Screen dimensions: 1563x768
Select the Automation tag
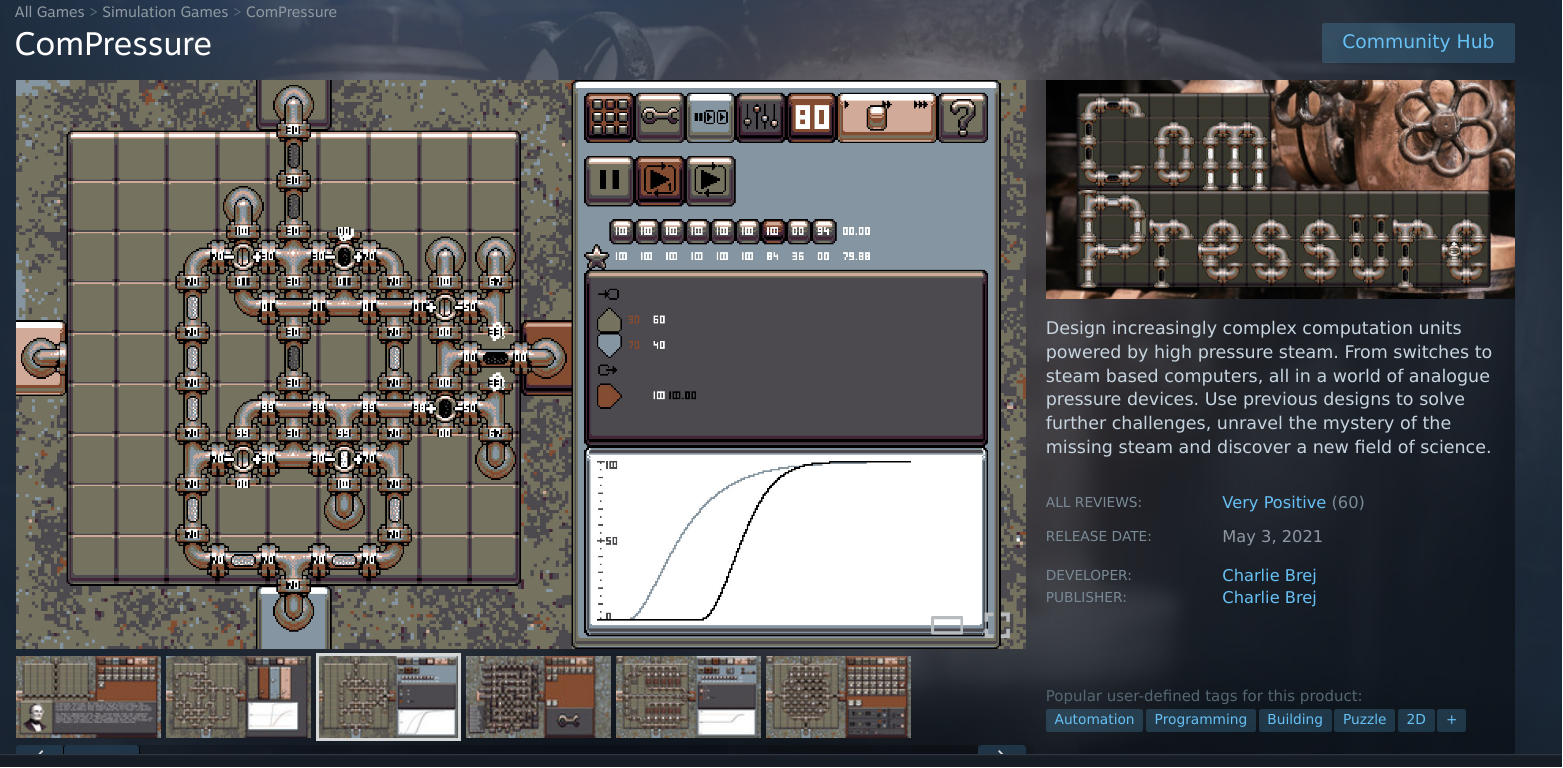[1094, 720]
